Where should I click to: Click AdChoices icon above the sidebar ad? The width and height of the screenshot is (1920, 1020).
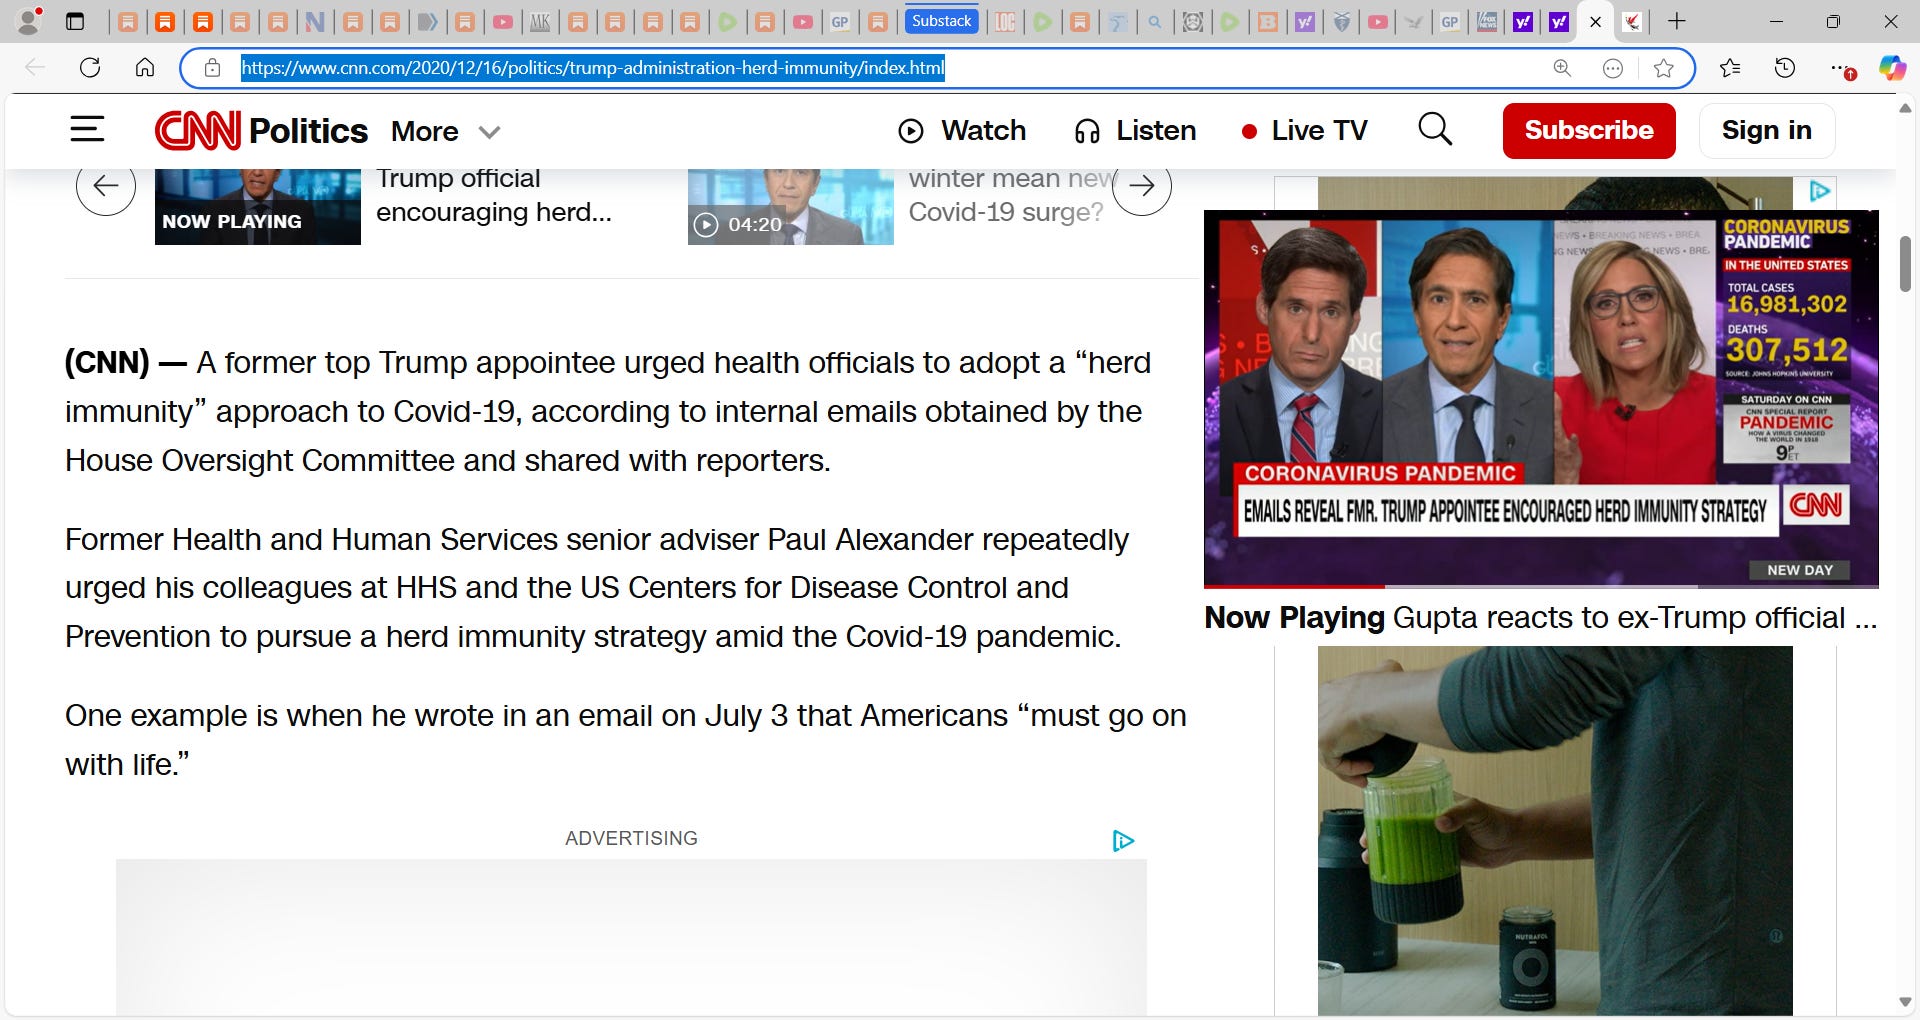point(1820,191)
